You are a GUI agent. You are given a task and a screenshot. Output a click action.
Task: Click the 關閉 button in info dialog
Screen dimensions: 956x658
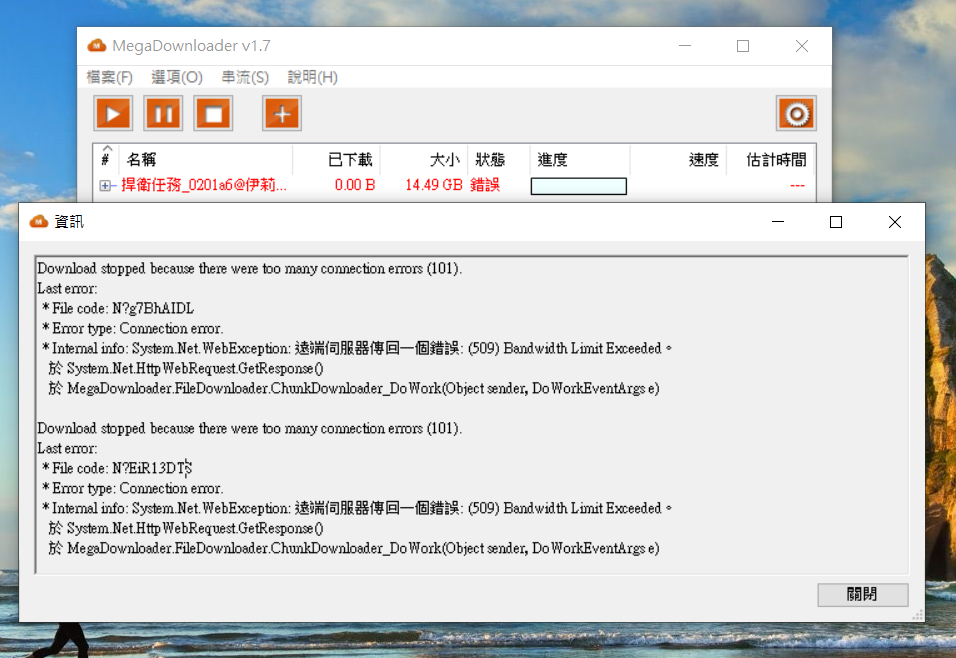click(862, 594)
